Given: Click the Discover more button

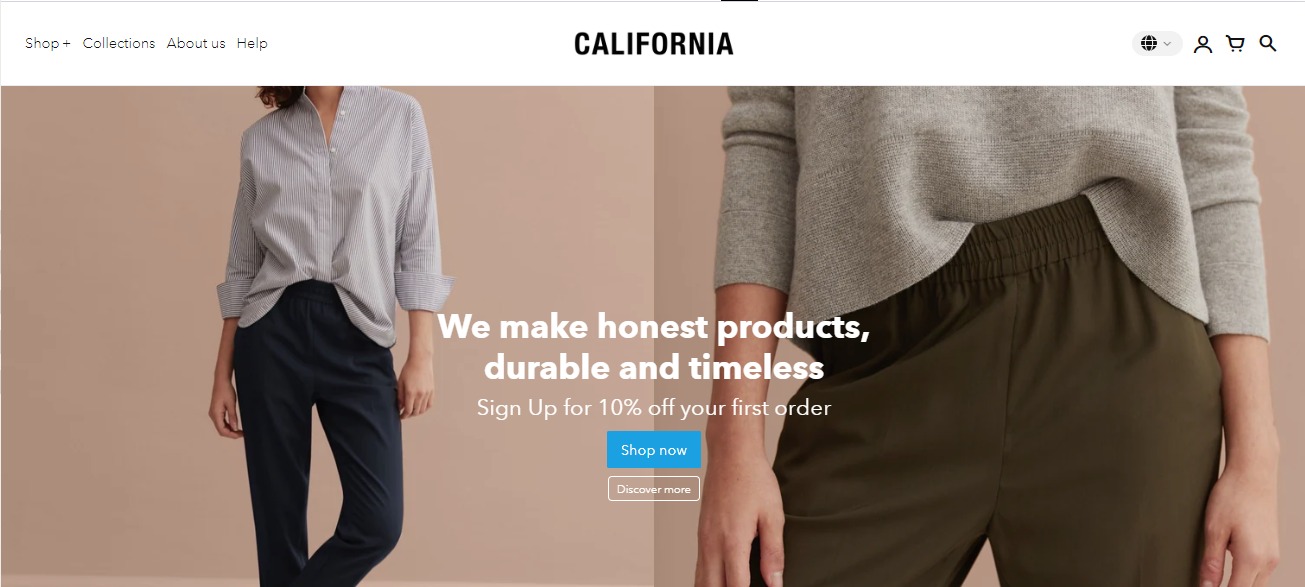Looking at the screenshot, I should pos(654,489).
